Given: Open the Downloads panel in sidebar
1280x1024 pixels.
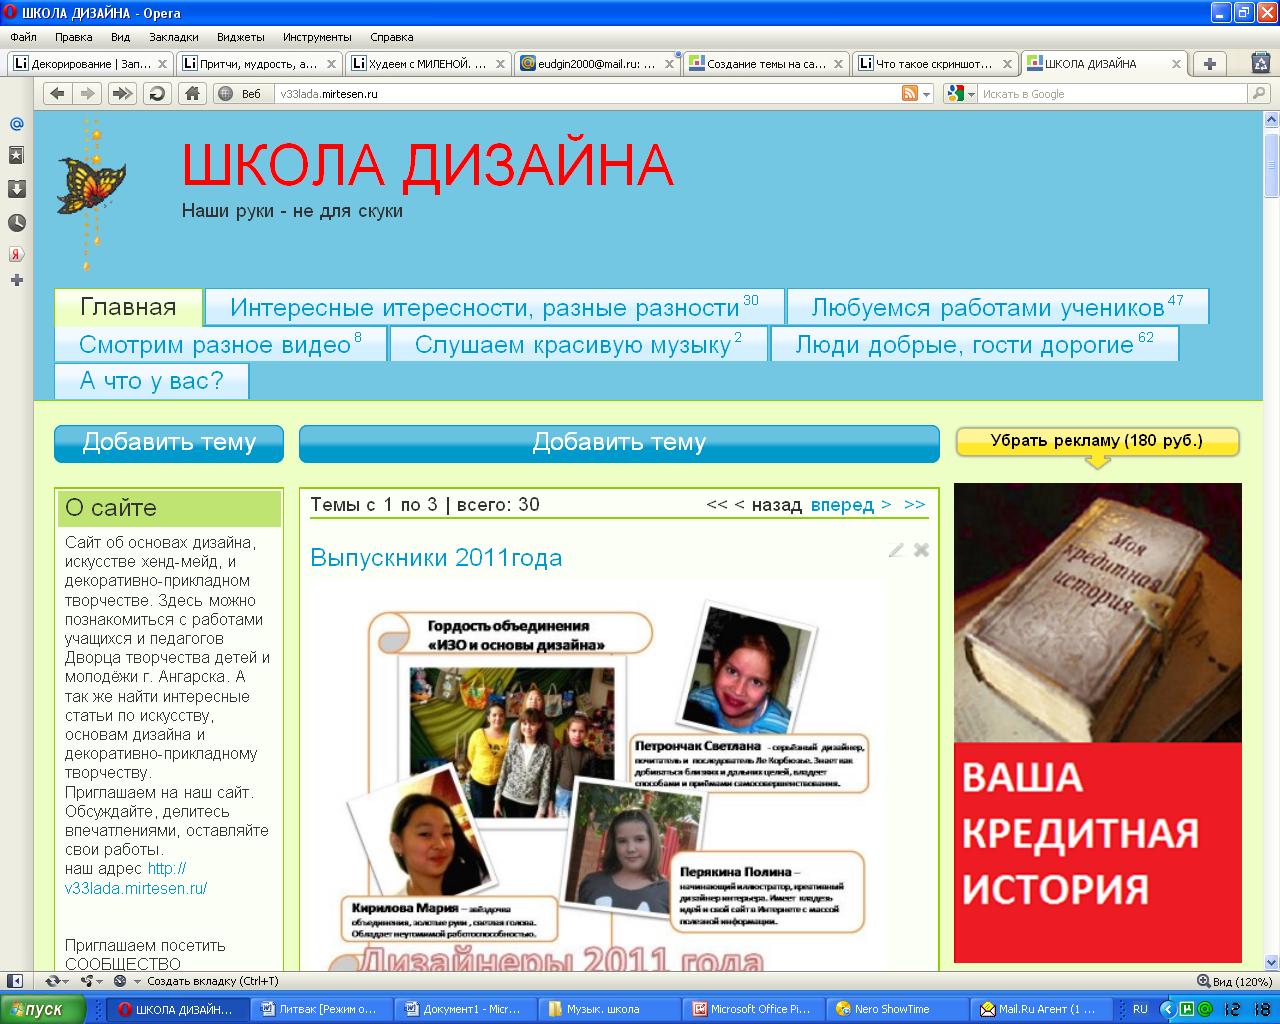Looking at the screenshot, I should pyautogui.click(x=16, y=189).
